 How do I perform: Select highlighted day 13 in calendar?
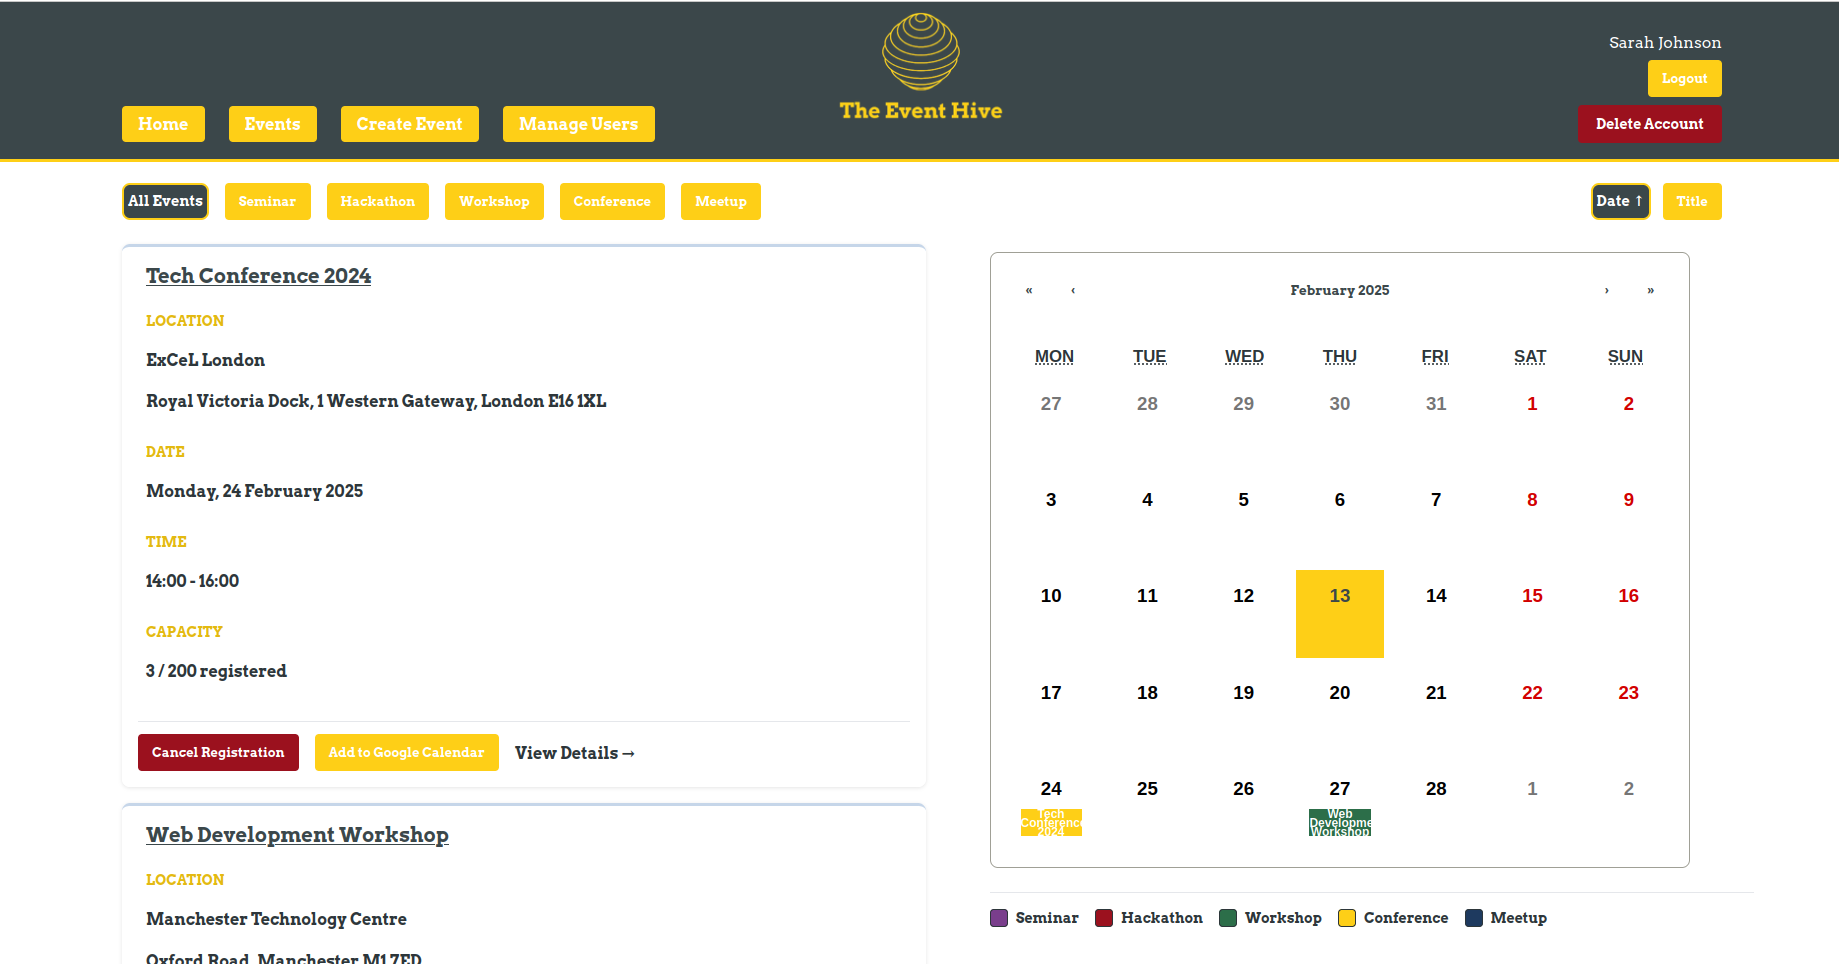(1340, 614)
